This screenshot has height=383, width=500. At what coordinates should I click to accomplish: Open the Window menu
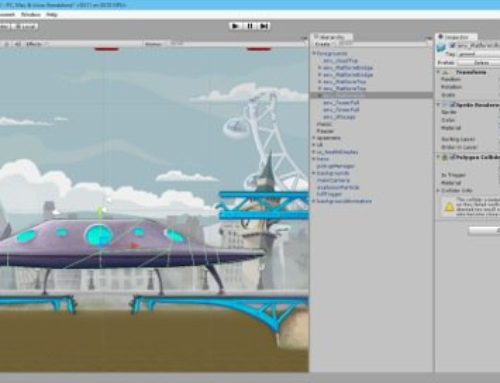(x=31, y=15)
